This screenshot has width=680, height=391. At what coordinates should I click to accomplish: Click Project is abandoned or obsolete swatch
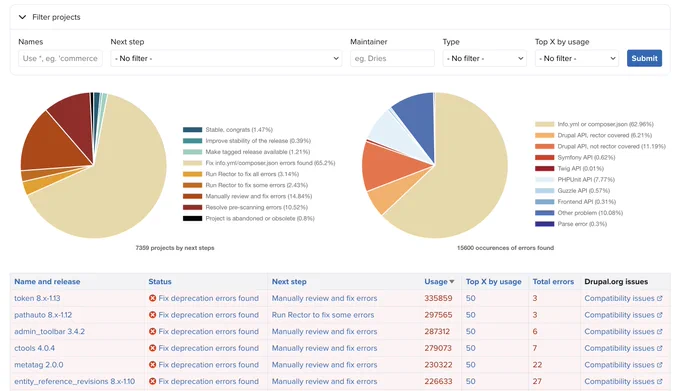coord(193,218)
